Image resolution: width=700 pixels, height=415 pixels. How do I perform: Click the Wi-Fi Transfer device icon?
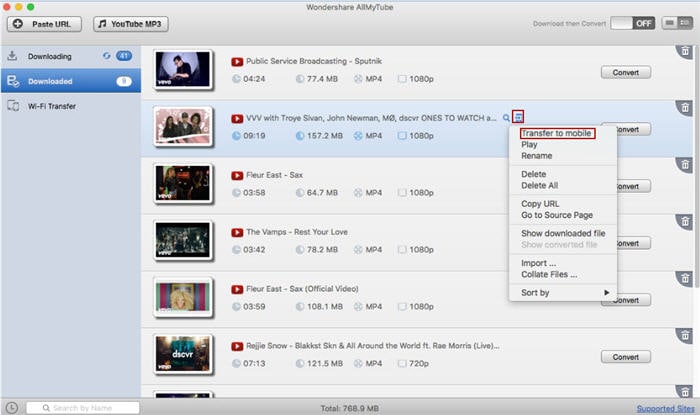pyautogui.click(x=13, y=106)
